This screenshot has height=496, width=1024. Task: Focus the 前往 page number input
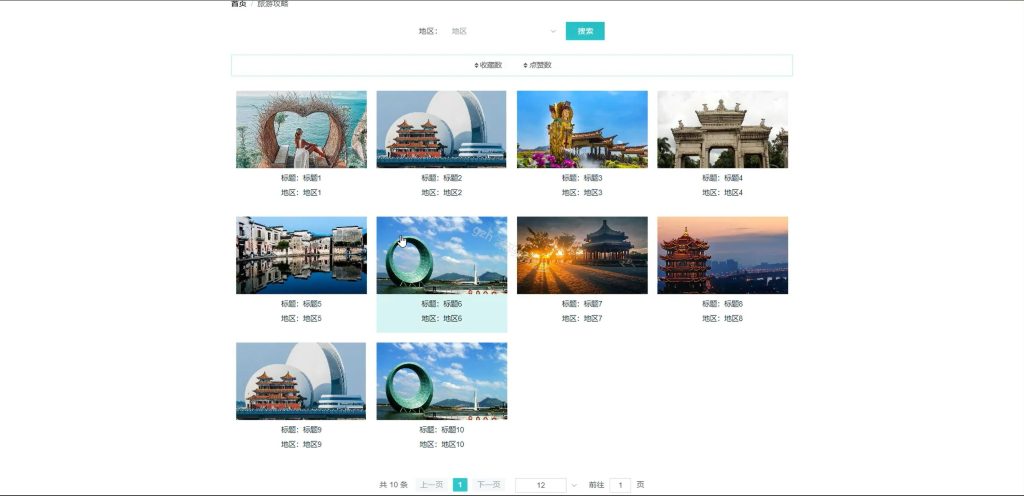tap(620, 485)
